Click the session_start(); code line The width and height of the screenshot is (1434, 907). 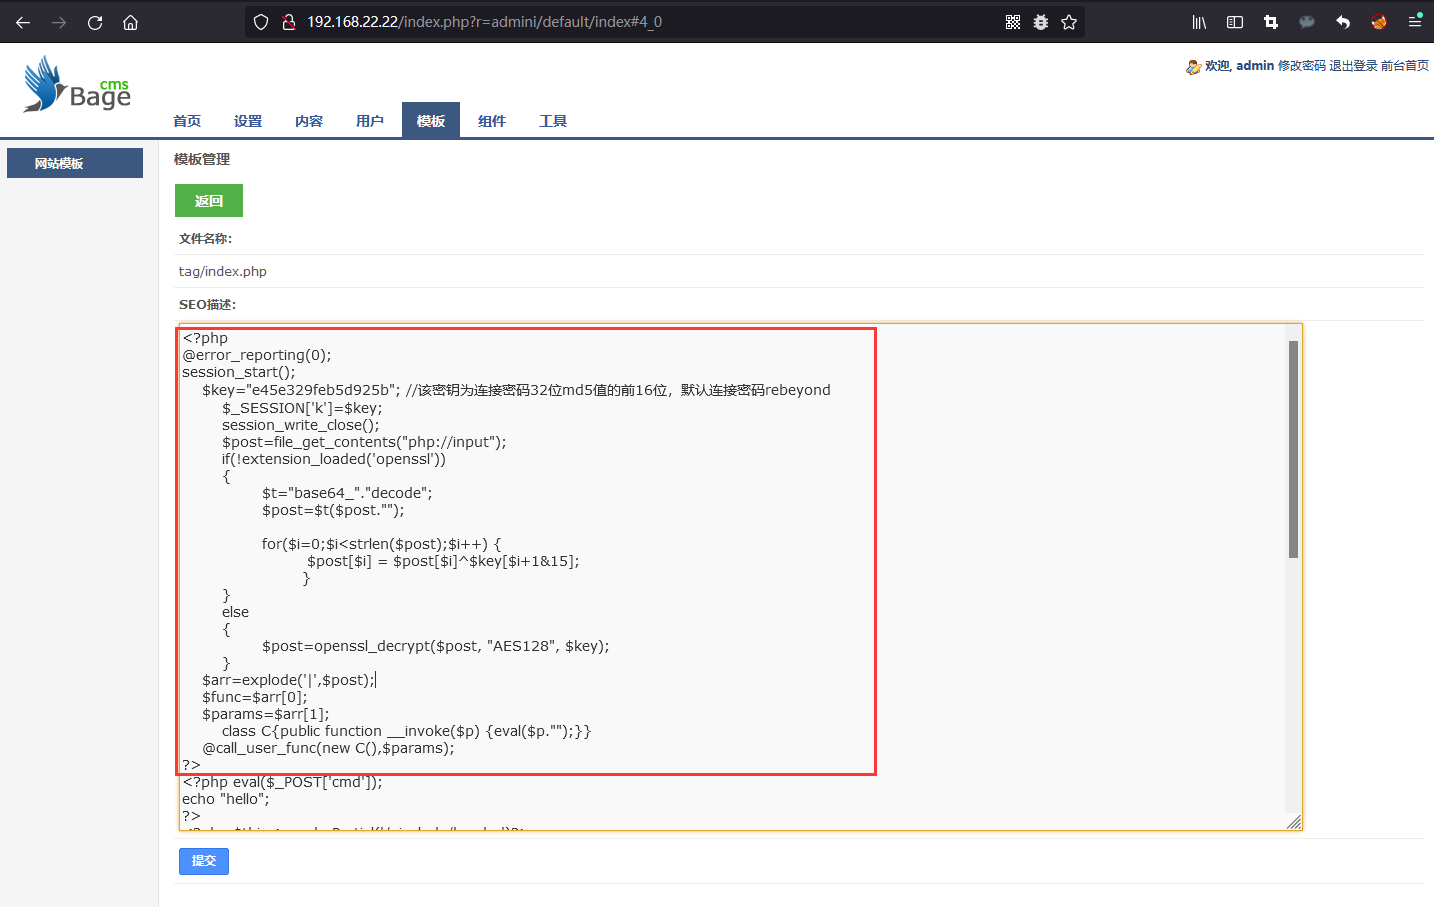pyautogui.click(x=239, y=372)
